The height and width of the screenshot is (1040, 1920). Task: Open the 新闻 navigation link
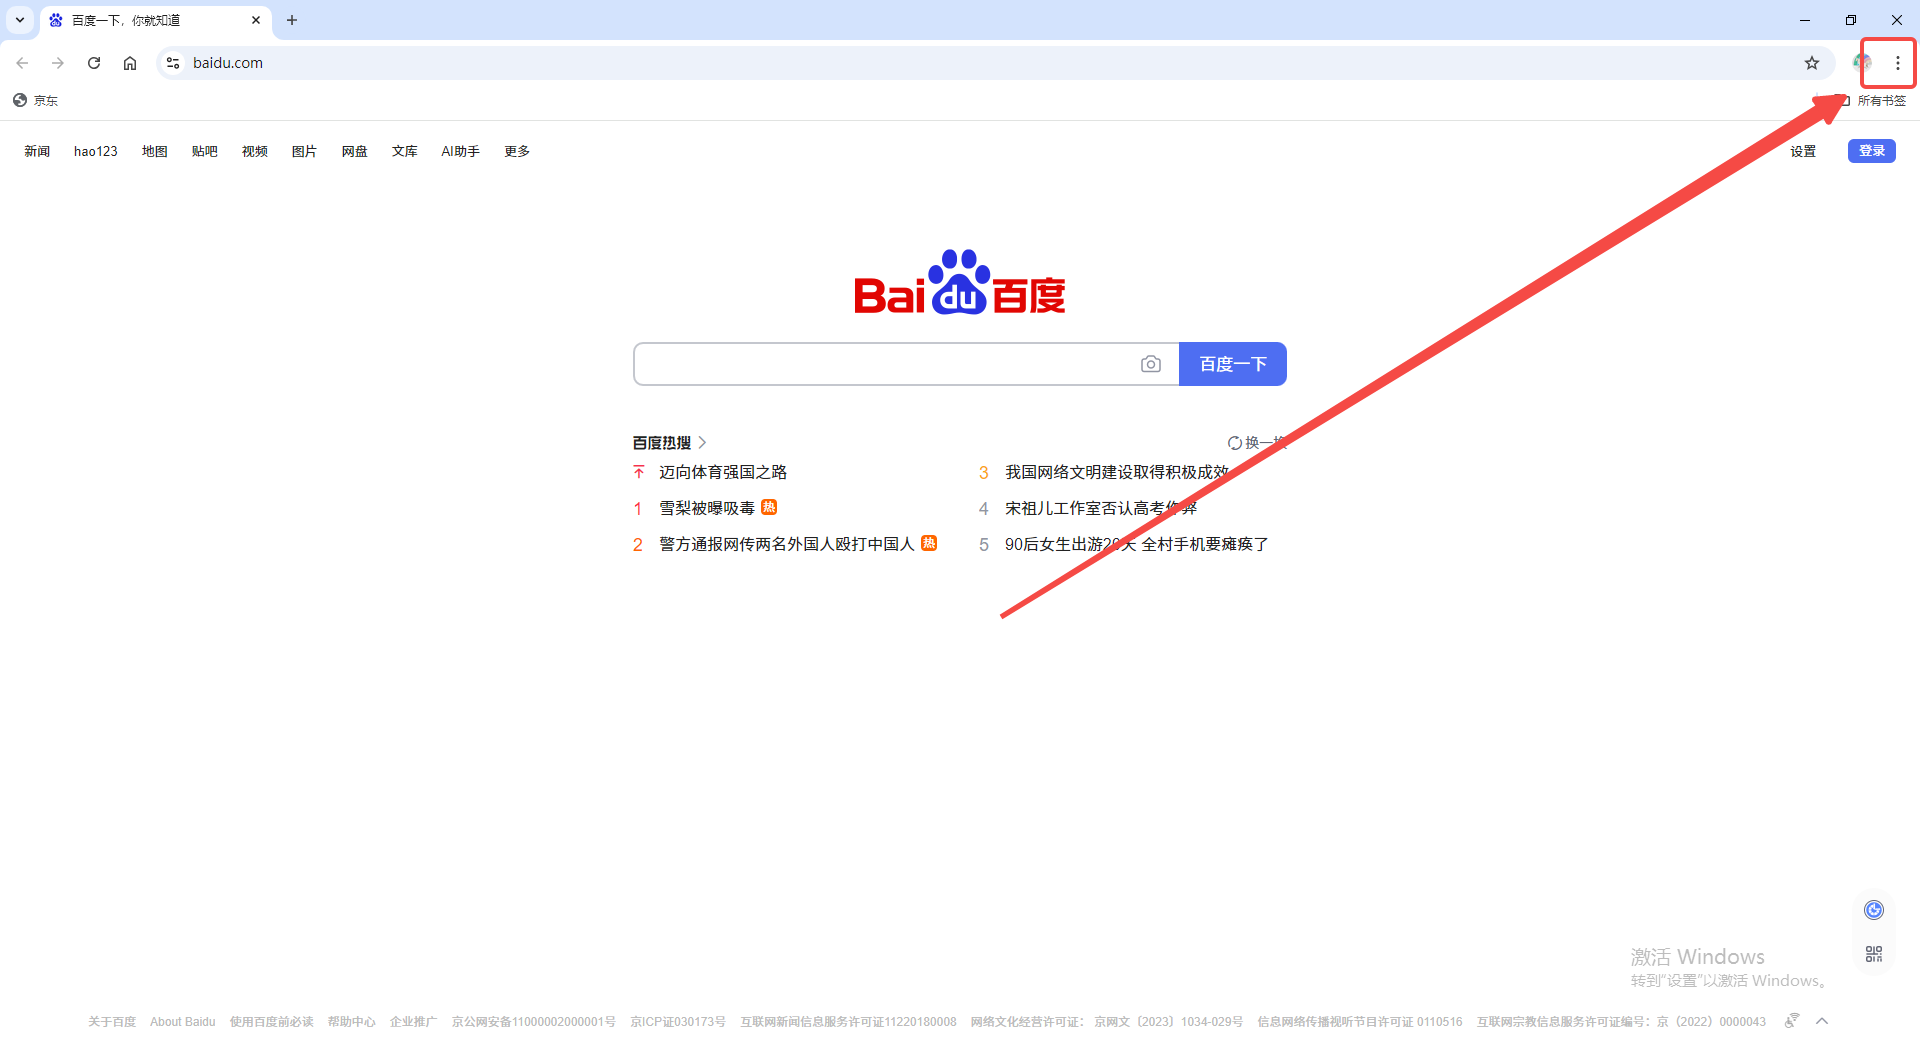(x=37, y=151)
